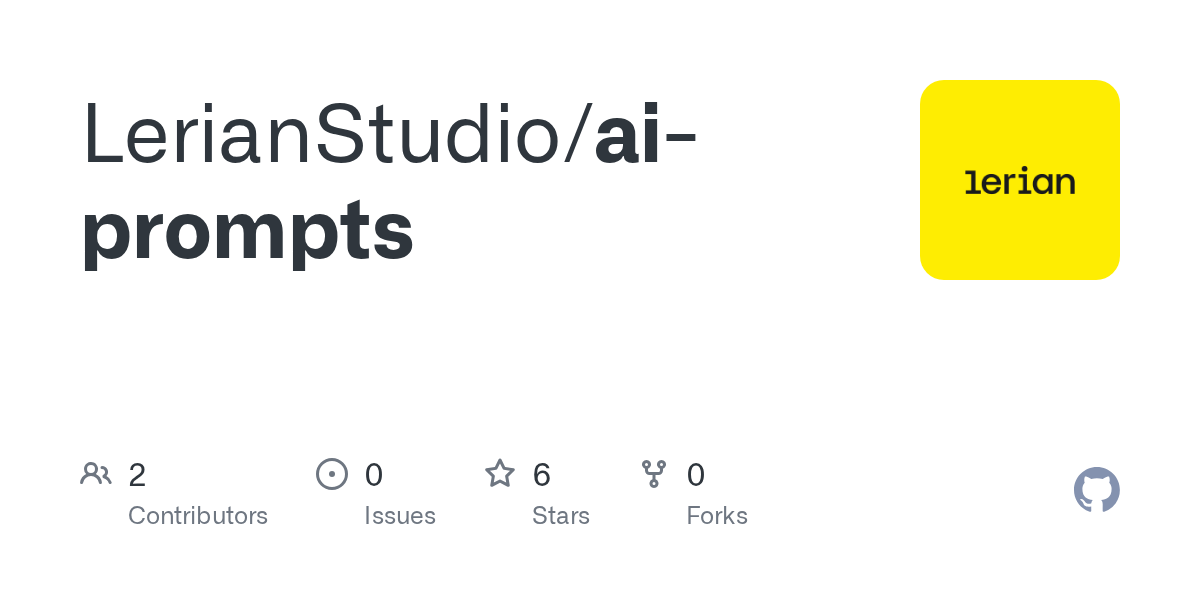Open the Stars label
This screenshot has width=1200, height=600.
(x=561, y=516)
